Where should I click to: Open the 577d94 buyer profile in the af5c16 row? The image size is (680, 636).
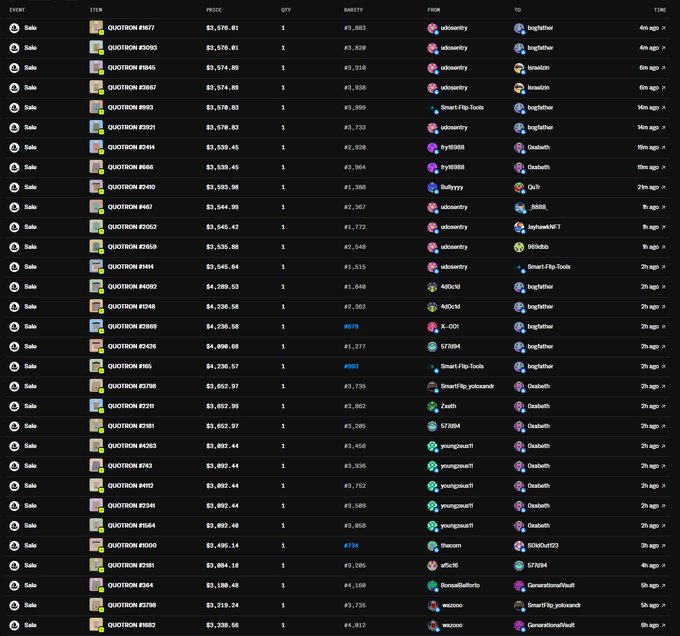click(x=537, y=565)
